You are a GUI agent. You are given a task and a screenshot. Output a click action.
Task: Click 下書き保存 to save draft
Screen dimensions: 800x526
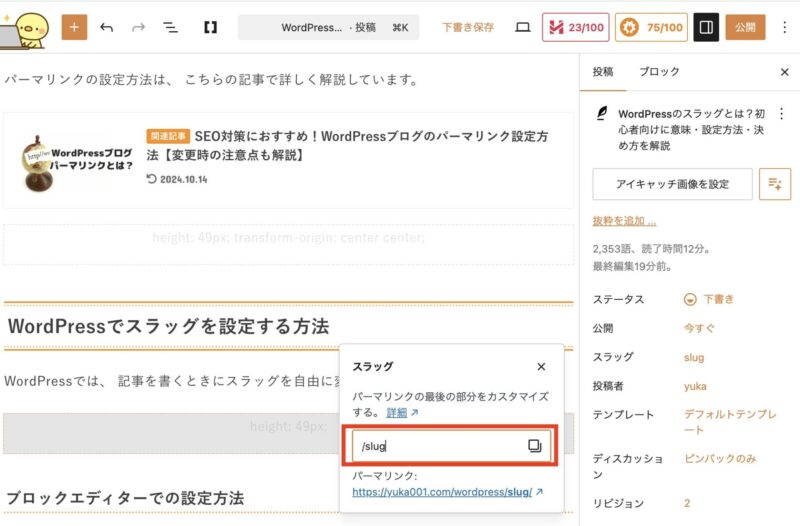[x=468, y=27]
